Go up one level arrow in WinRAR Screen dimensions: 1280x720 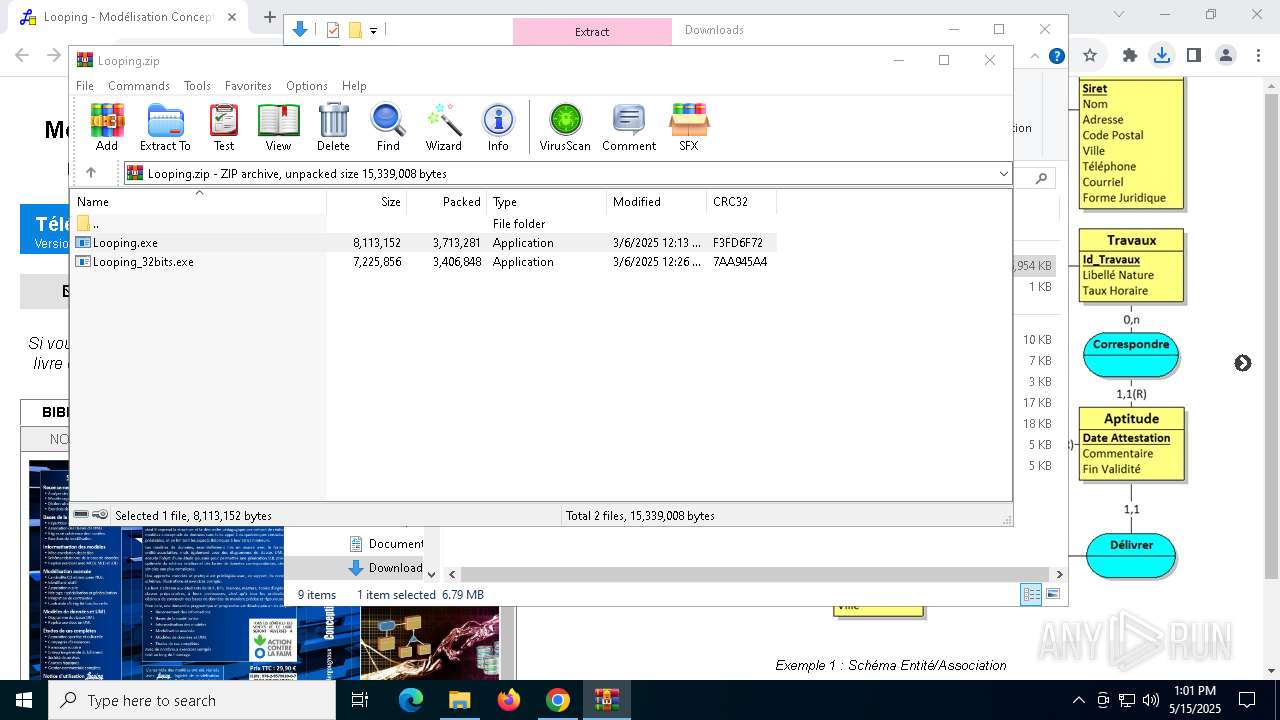point(90,173)
